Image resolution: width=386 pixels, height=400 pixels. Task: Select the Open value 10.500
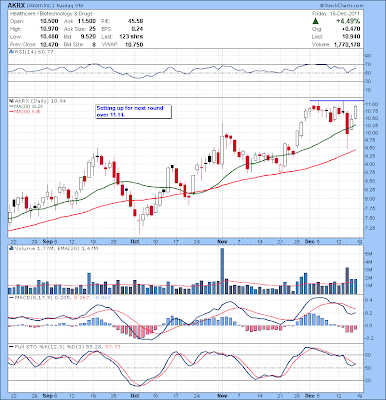pyautogui.click(x=49, y=21)
